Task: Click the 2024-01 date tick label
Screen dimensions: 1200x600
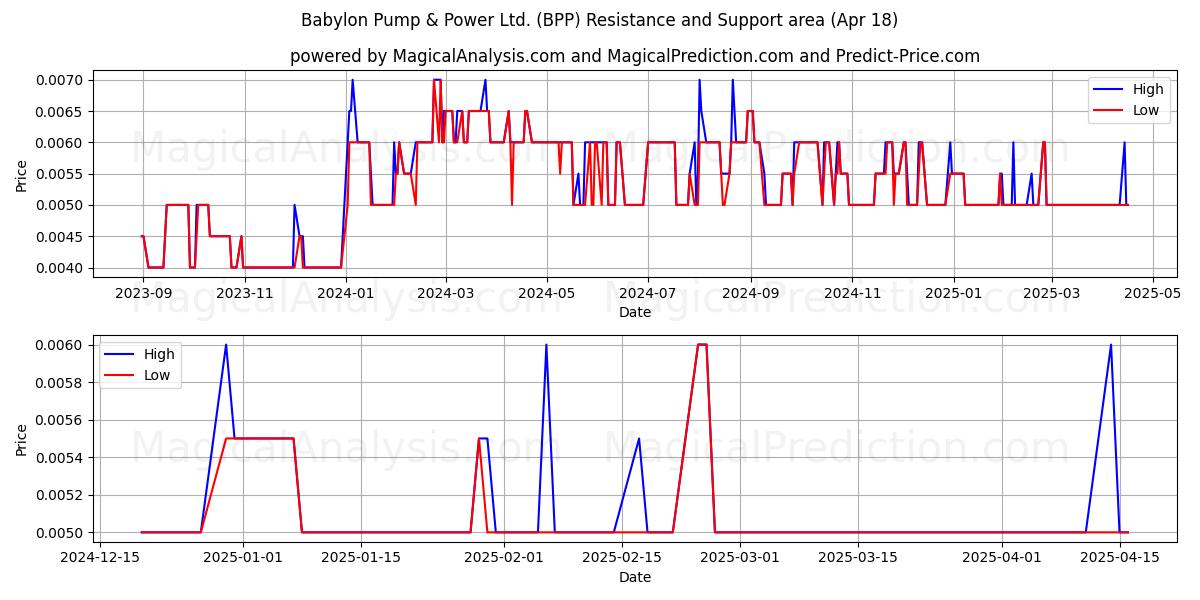Action: 347,293
